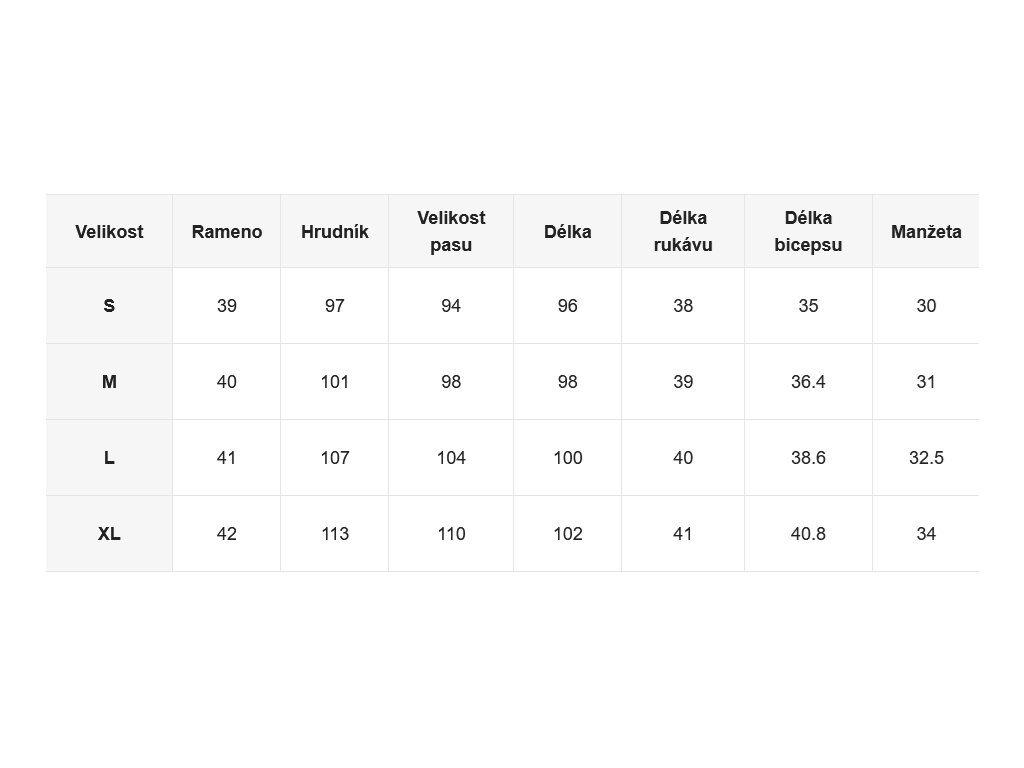Click the Hrudník header cell
This screenshot has width=1024, height=768.
tap(334, 231)
